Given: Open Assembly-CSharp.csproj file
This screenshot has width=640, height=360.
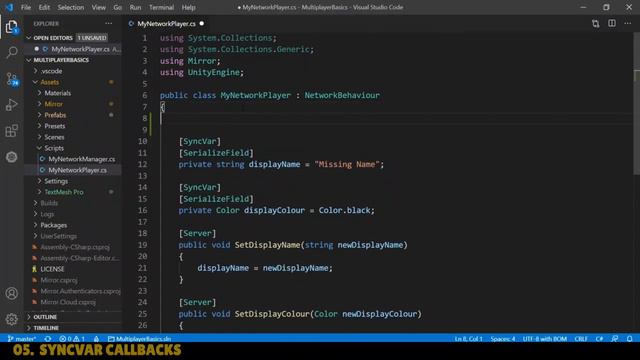Looking at the screenshot, I should [x=75, y=247].
